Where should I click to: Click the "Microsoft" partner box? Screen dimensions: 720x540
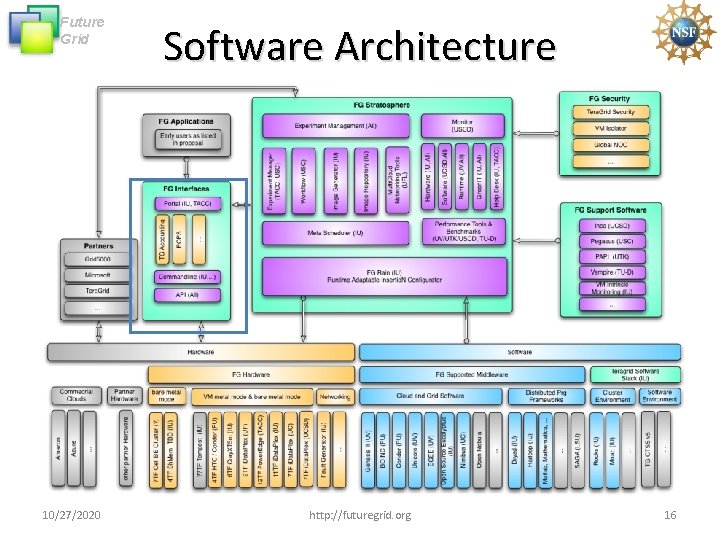tap(97, 275)
